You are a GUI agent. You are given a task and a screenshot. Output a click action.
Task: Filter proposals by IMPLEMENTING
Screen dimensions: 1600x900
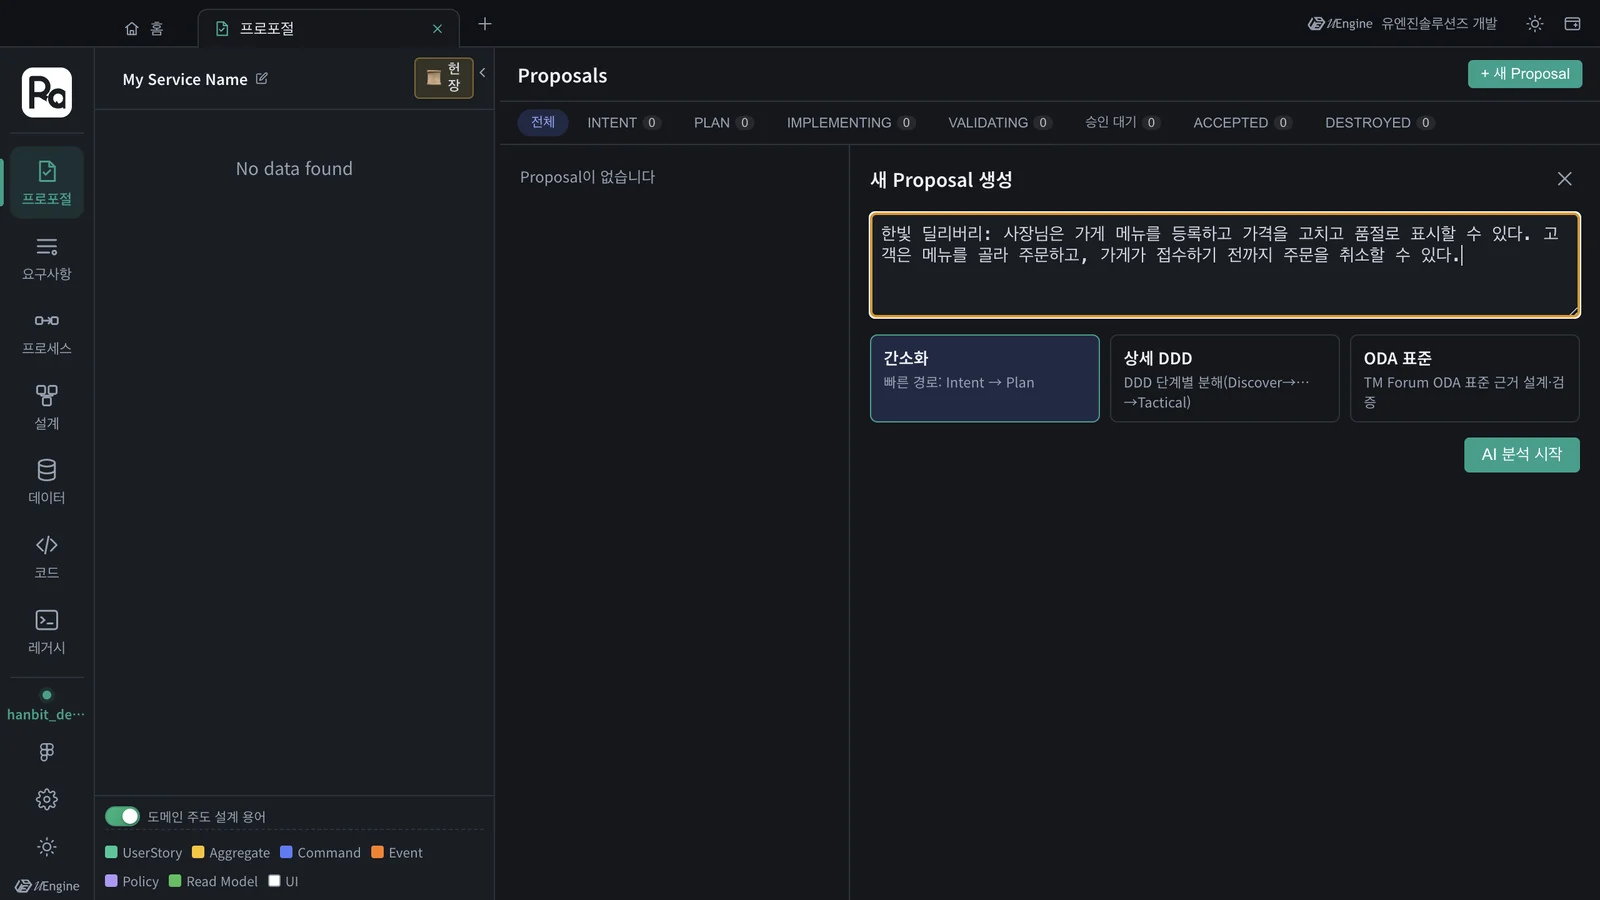tap(850, 122)
